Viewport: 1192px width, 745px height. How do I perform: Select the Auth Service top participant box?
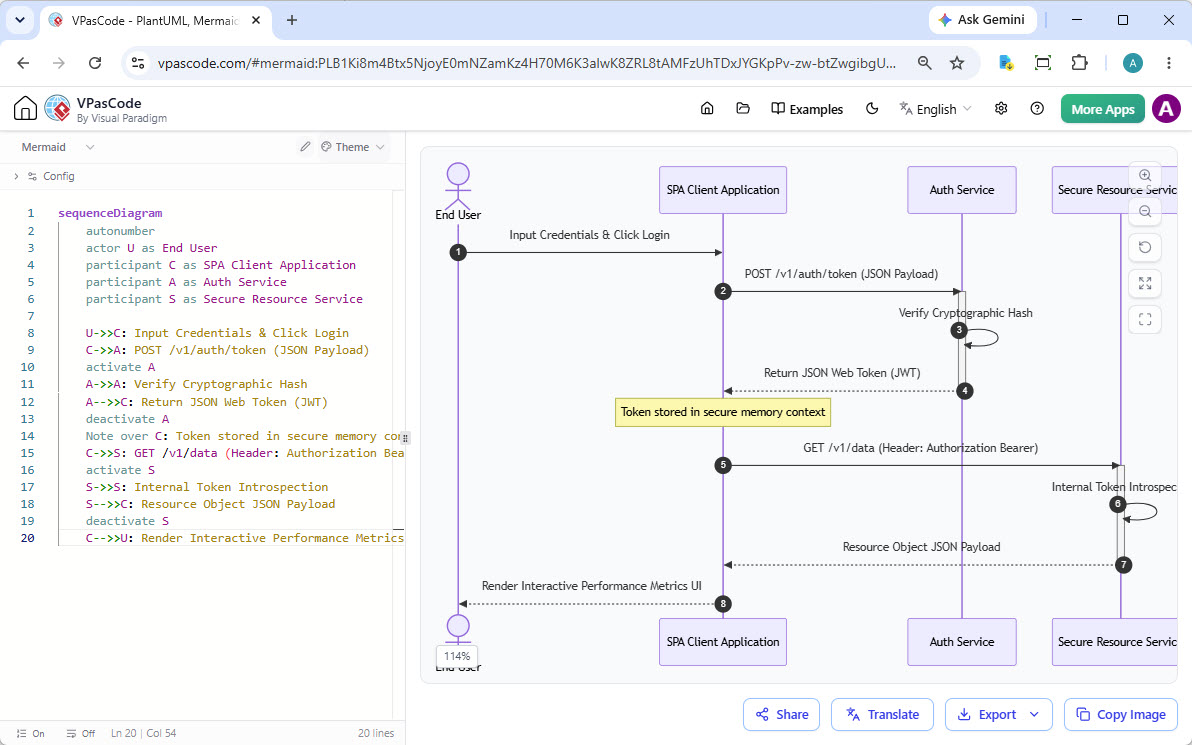962,190
